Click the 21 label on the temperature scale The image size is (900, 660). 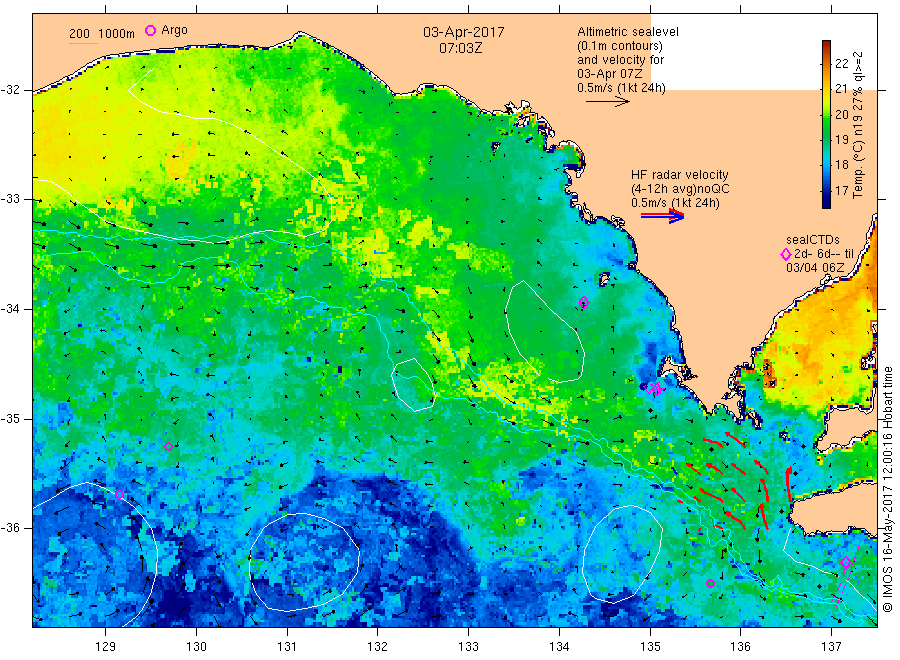(841, 88)
